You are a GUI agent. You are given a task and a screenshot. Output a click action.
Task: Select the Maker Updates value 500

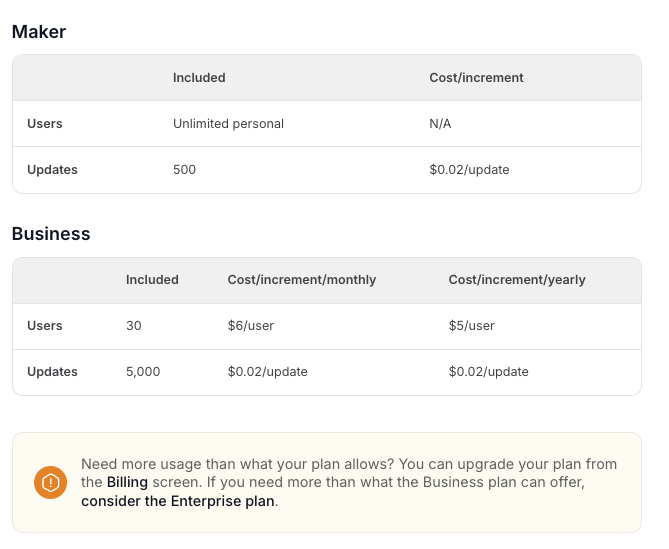pos(184,170)
